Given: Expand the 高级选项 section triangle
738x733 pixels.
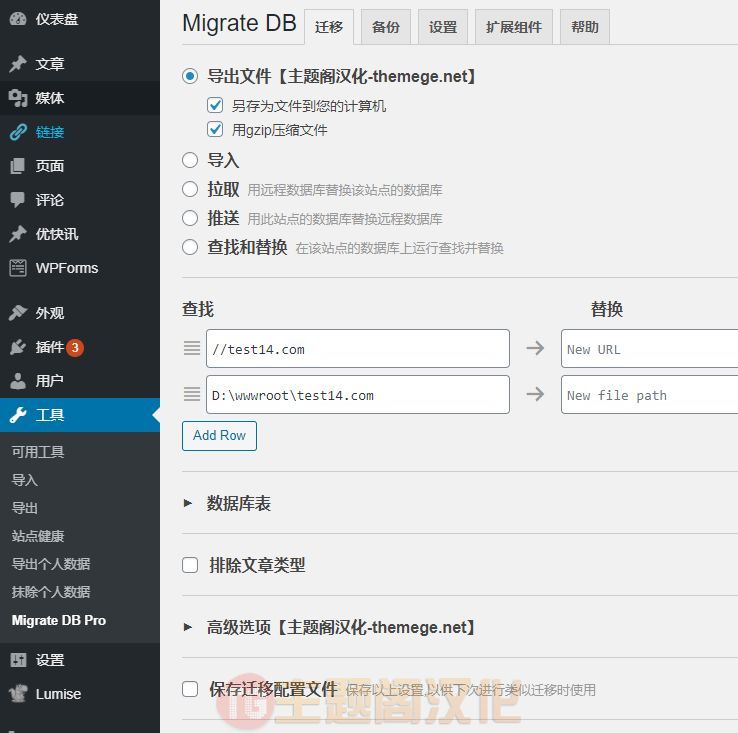Looking at the screenshot, I should pos(188,627).
